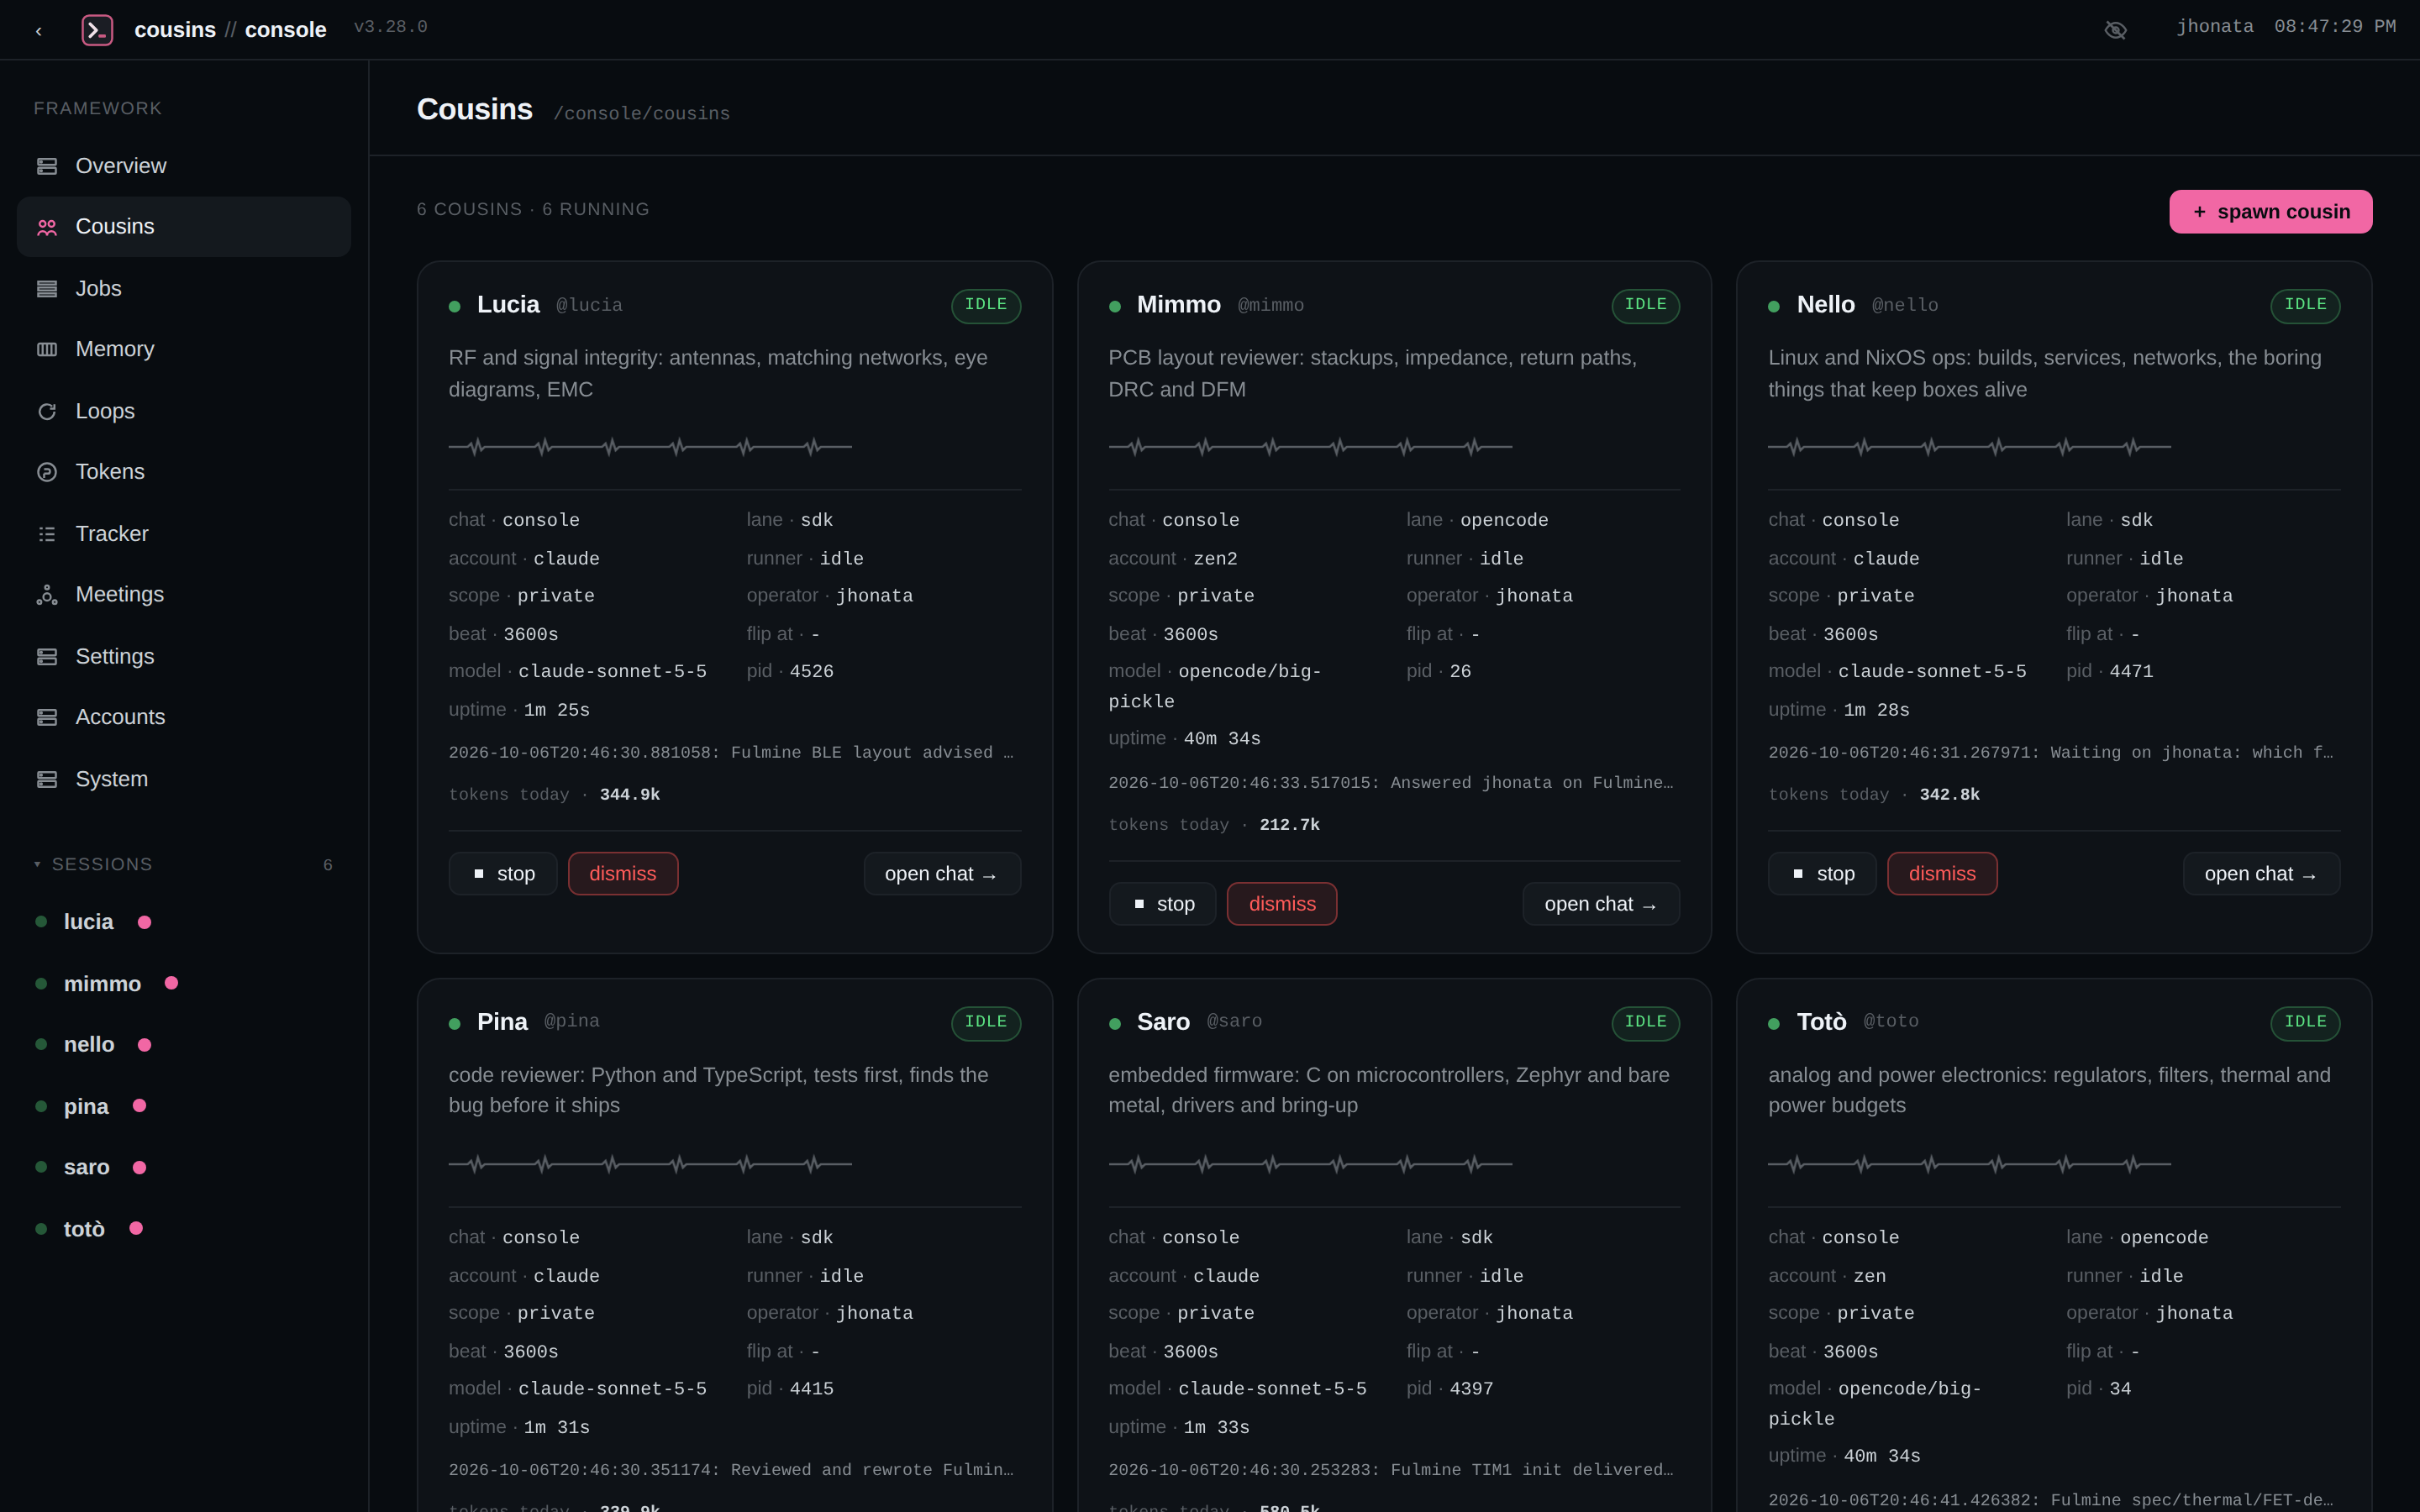Dismiss the Mimmo cousin
Viewport: 2420px width, 1512px height.
[x=1282, y=904]
